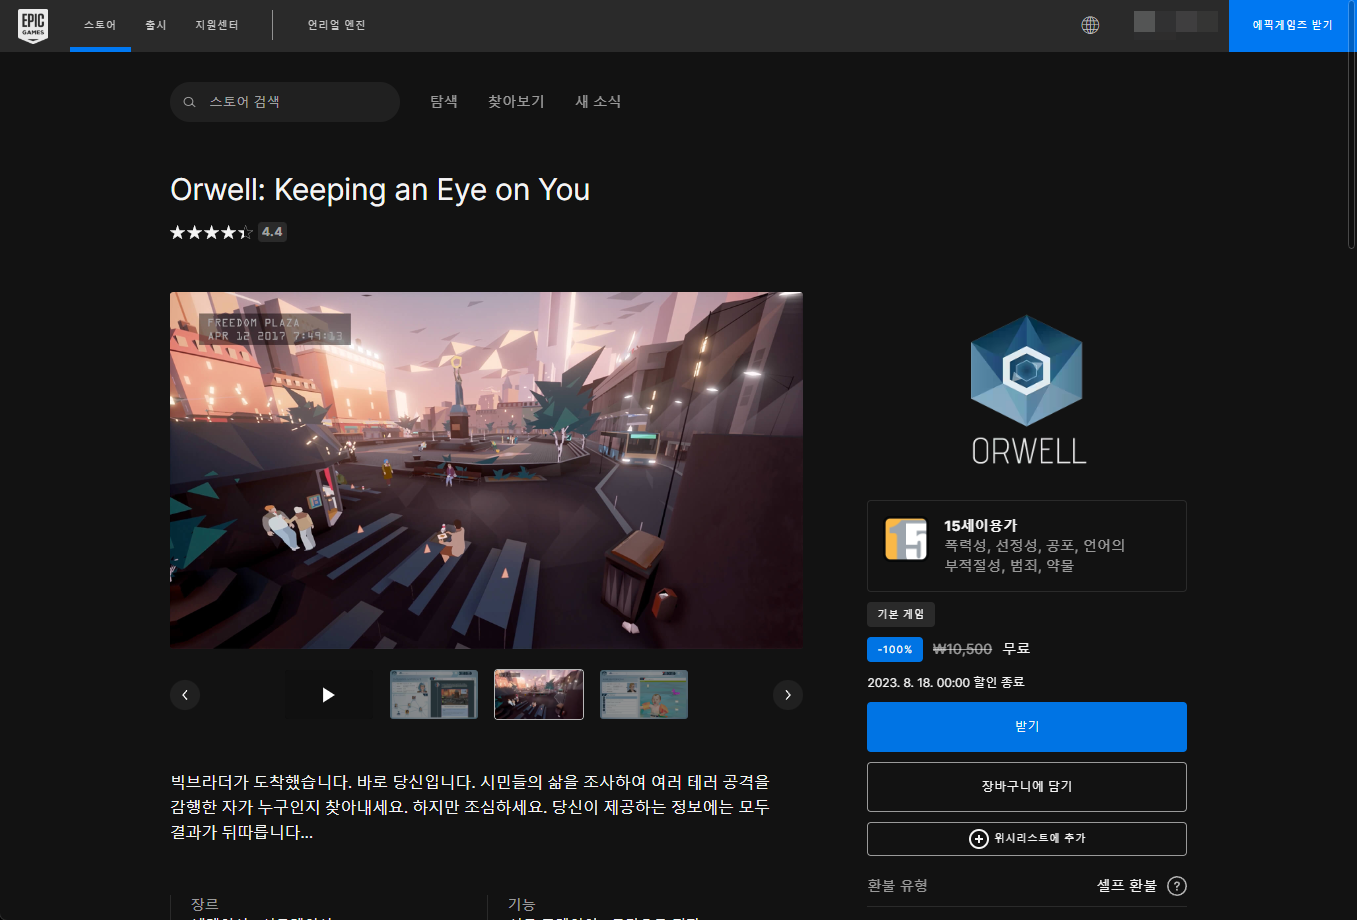Go to 탐색 section
This screenshot has width=1357, height=920.
[x=444, y=102]
